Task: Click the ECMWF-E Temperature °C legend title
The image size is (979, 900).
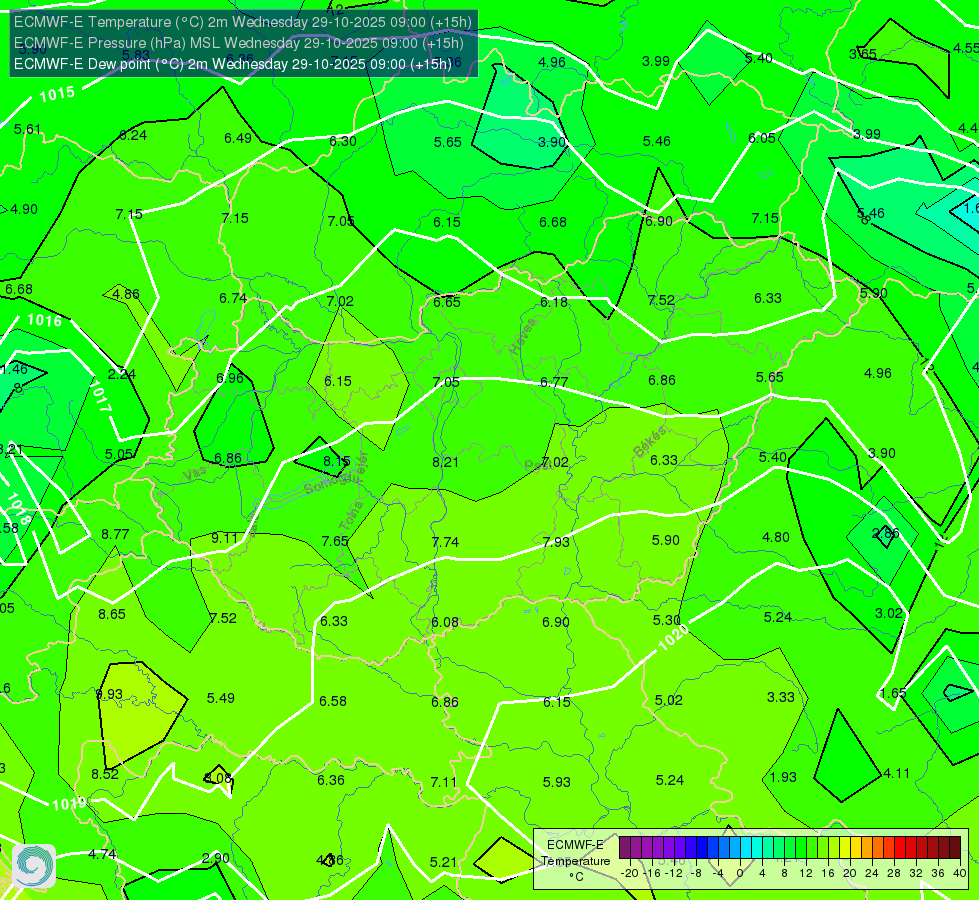Action: click(x=576, y=861)
